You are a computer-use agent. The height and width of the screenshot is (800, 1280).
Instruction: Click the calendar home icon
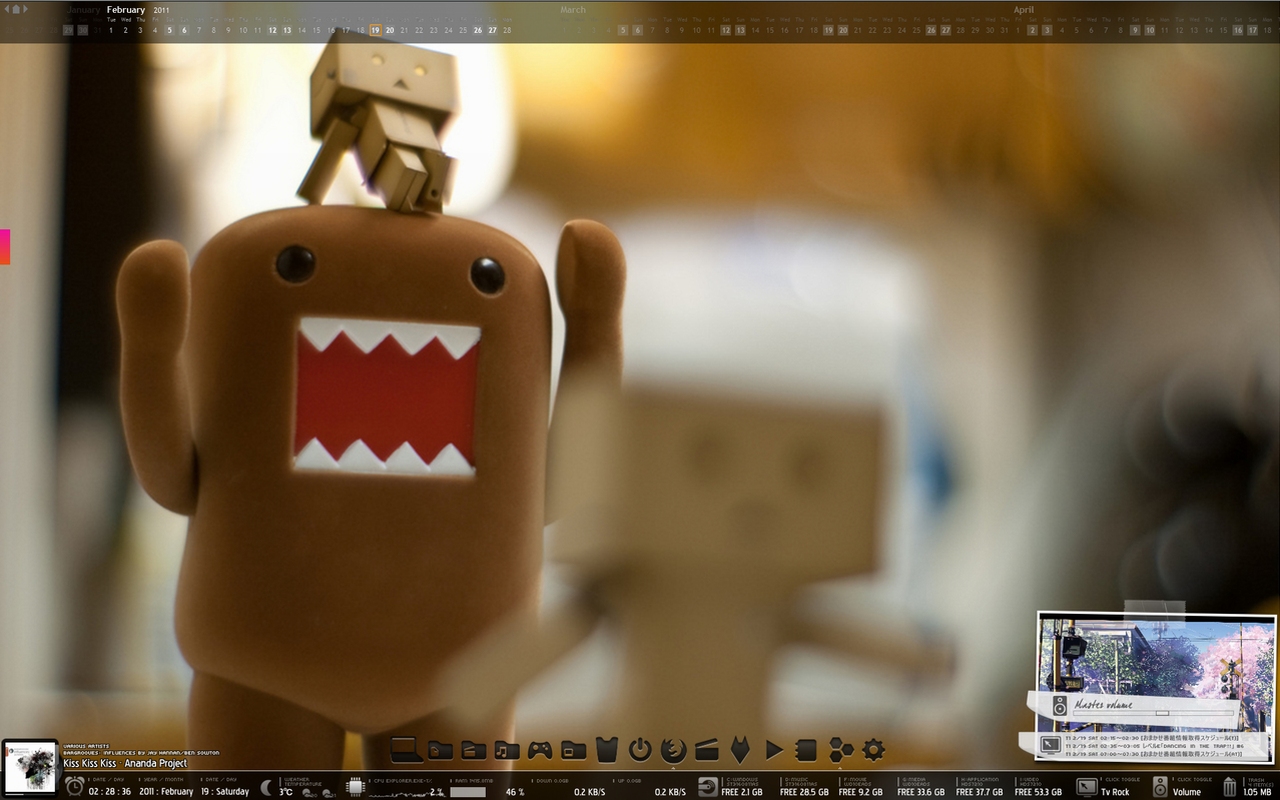(x=15, y=9)
